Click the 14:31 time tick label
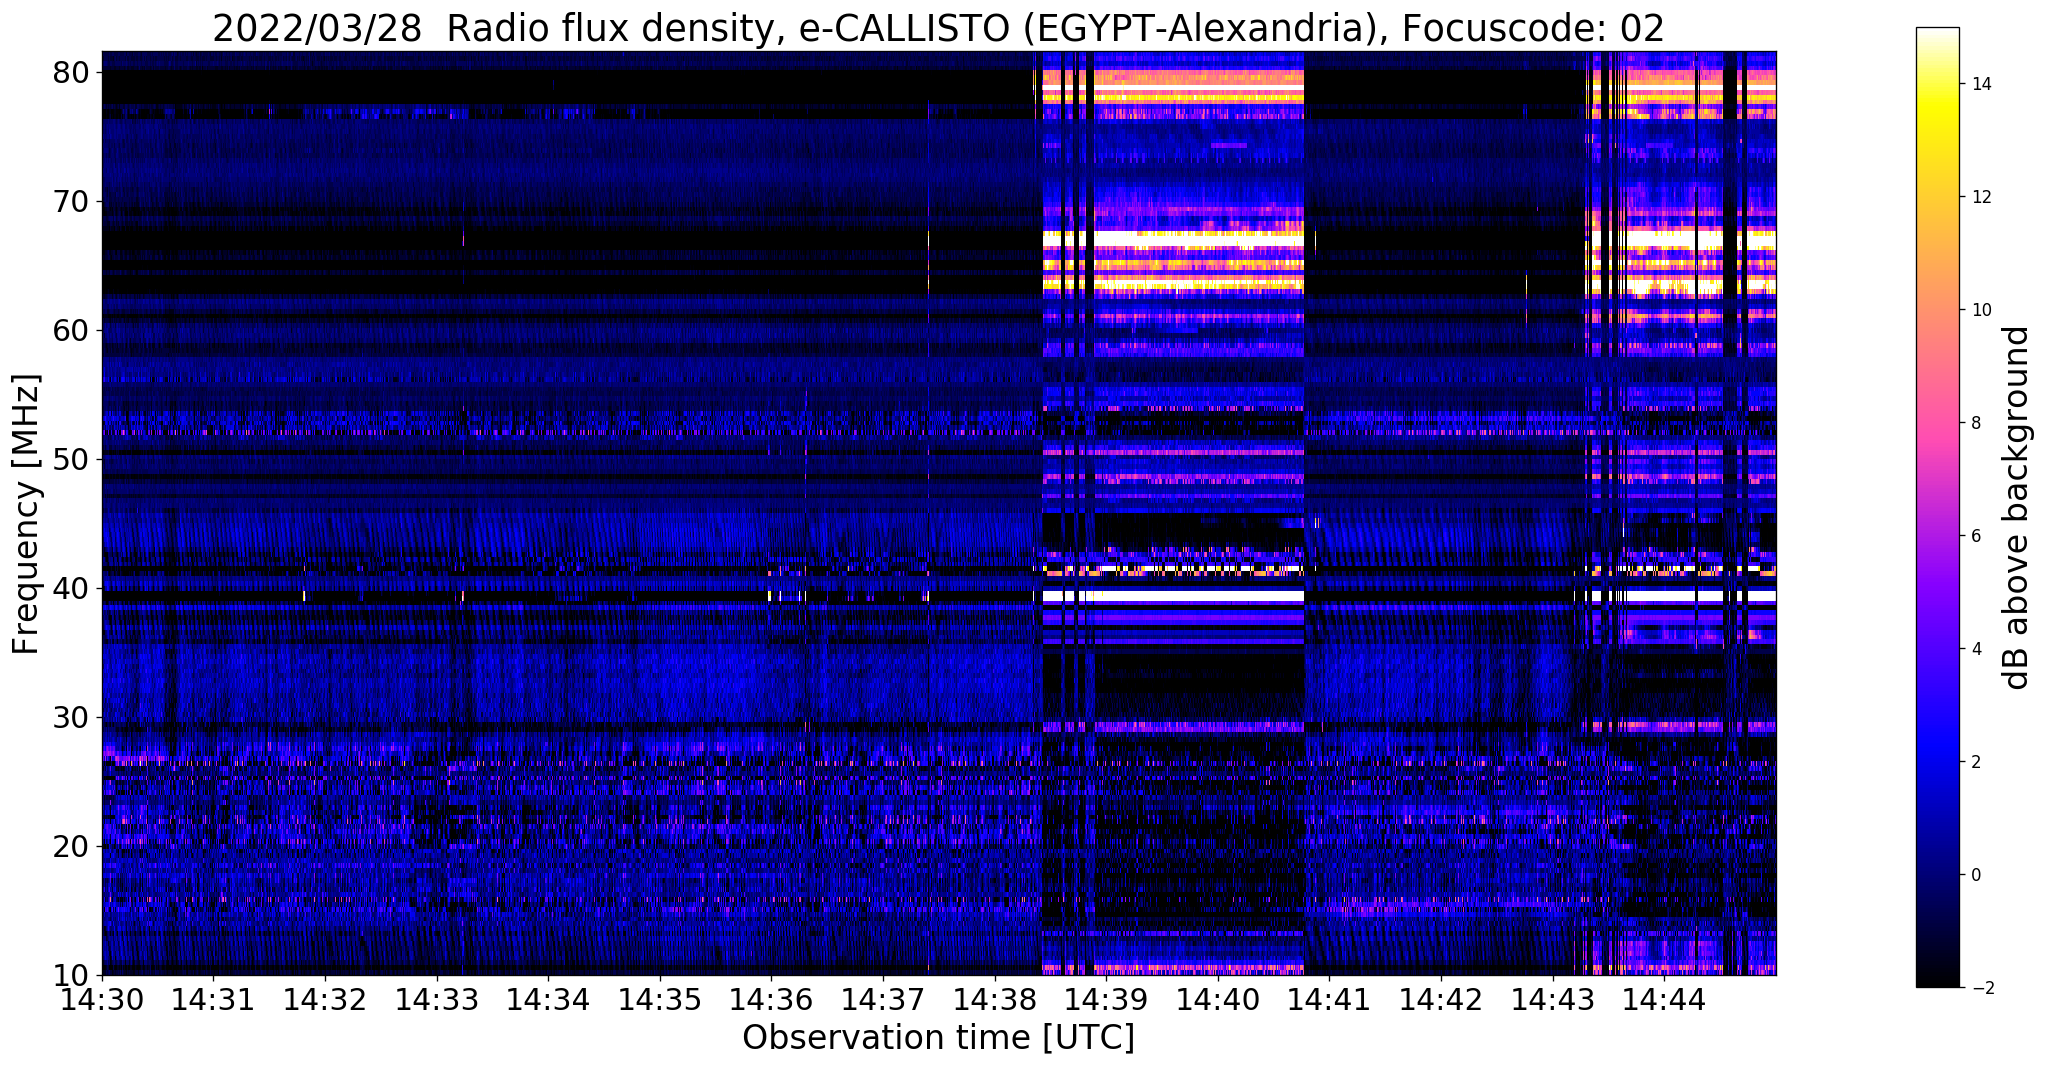Screen dimensions: 2047x1067 [x=213, y=999]
